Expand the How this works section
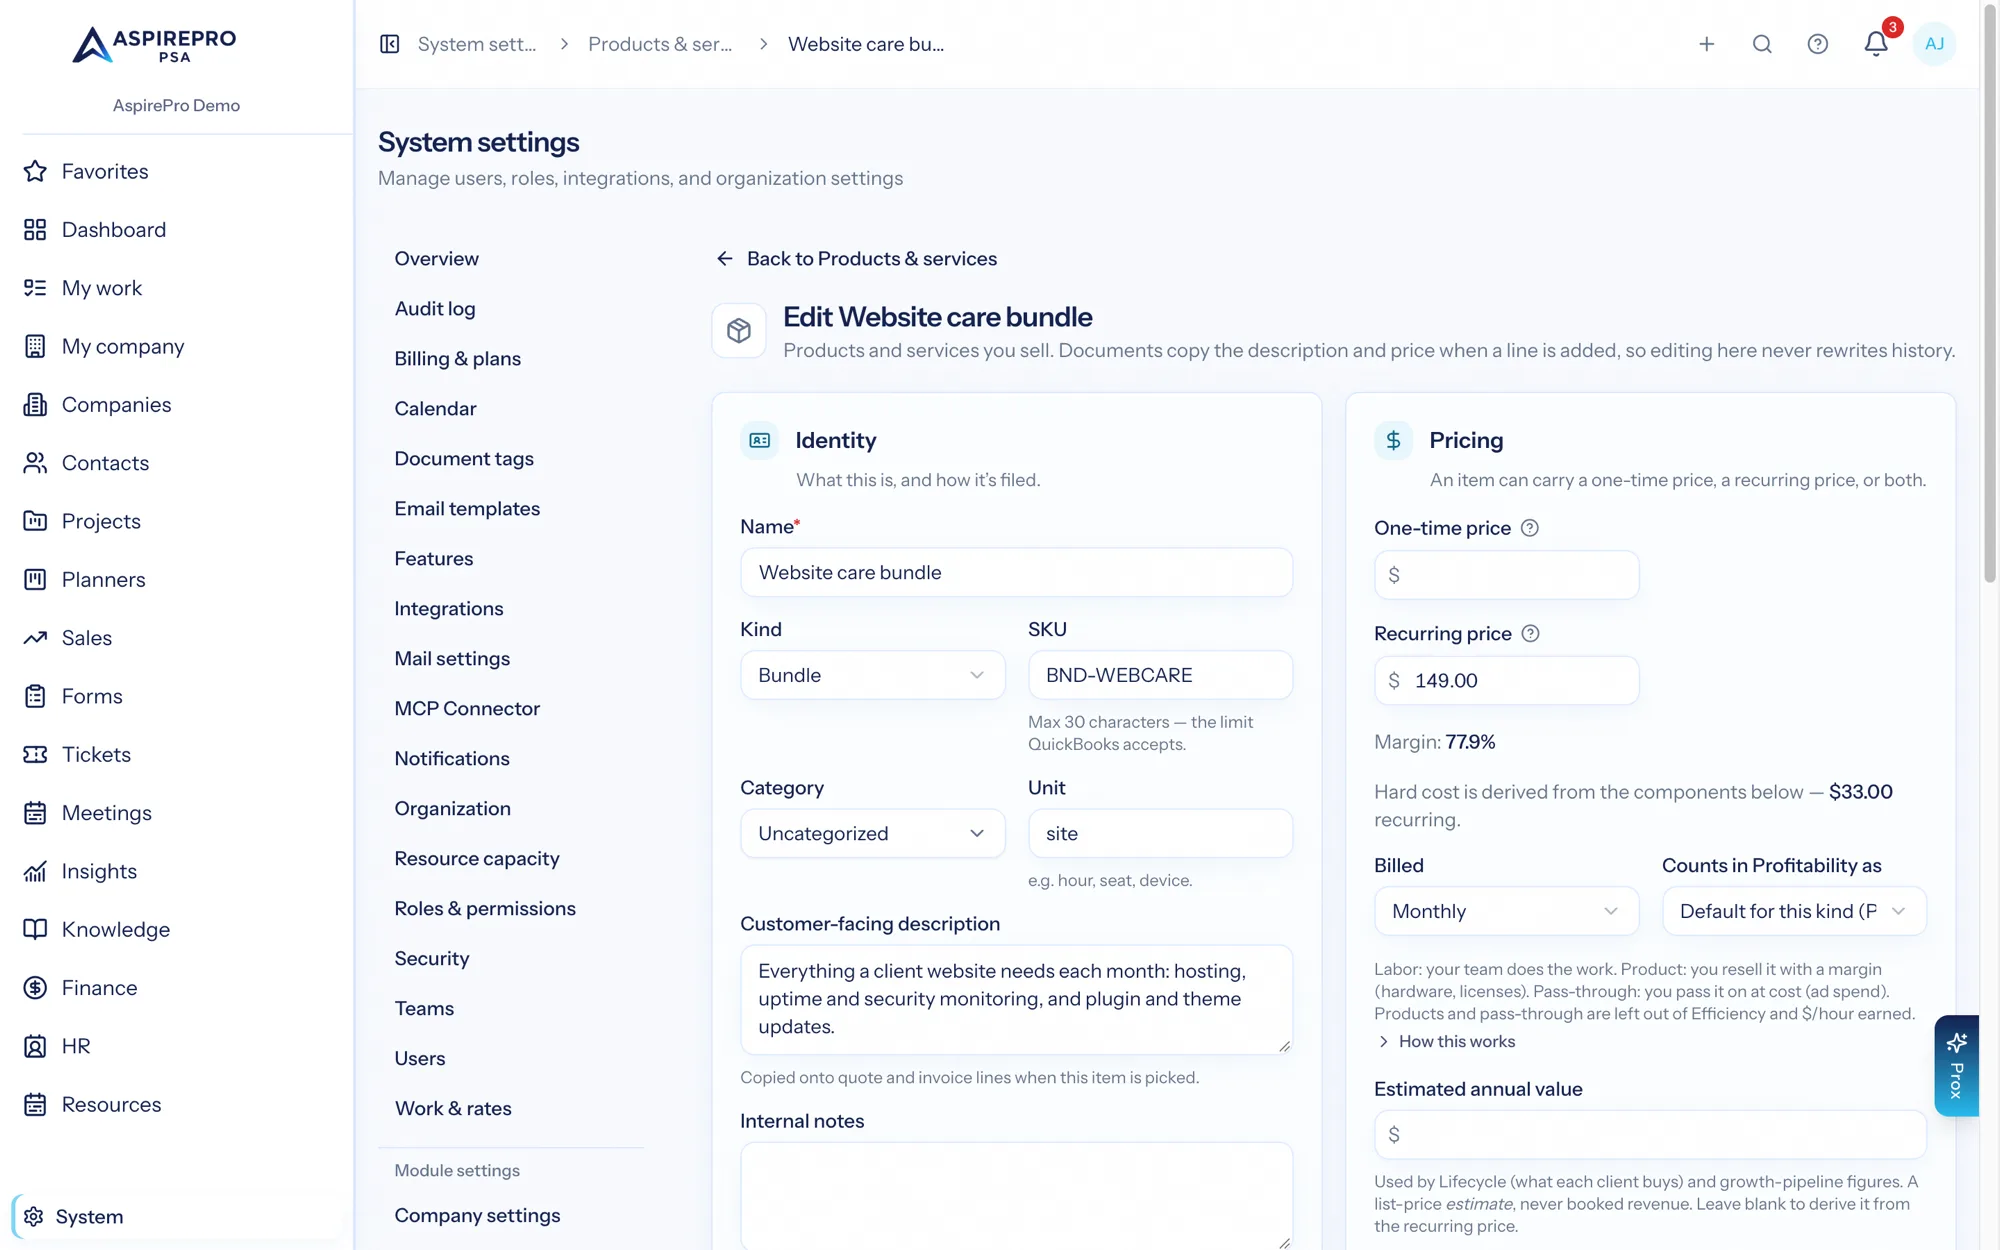Viewport: 2000px width, 1250px height. pos(1446,1042)
